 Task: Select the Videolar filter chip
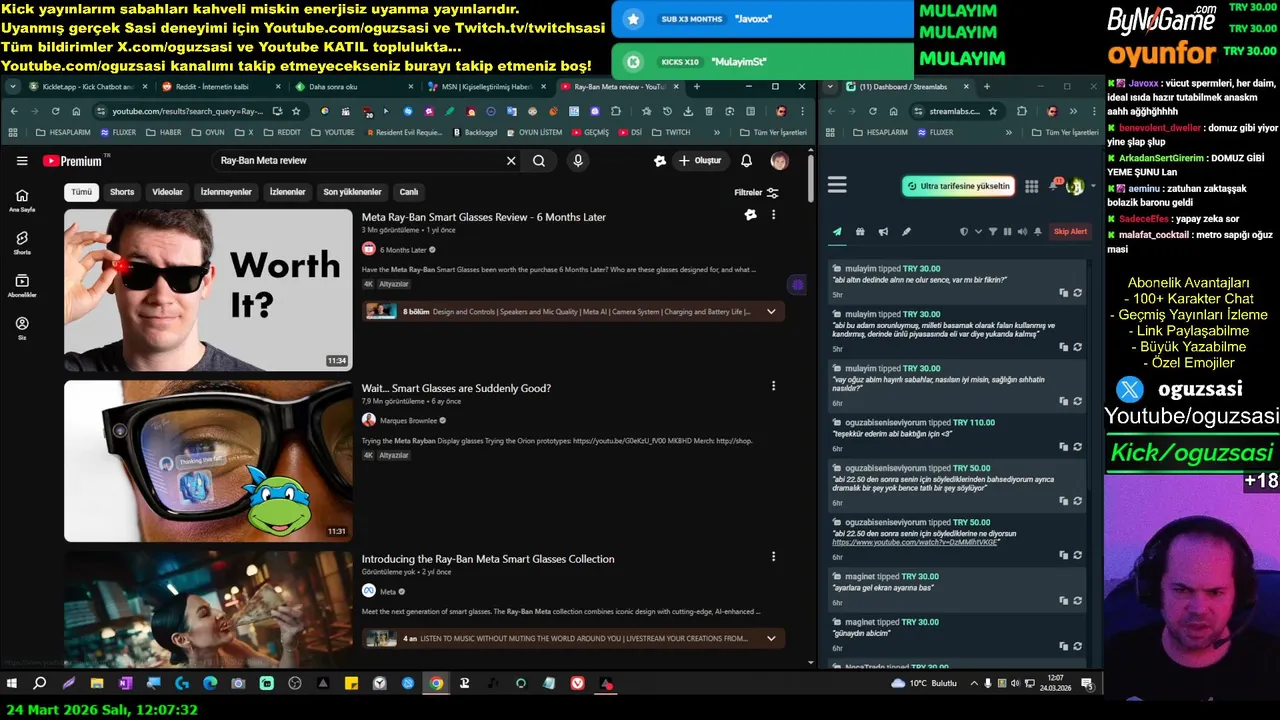click(167, 192)
